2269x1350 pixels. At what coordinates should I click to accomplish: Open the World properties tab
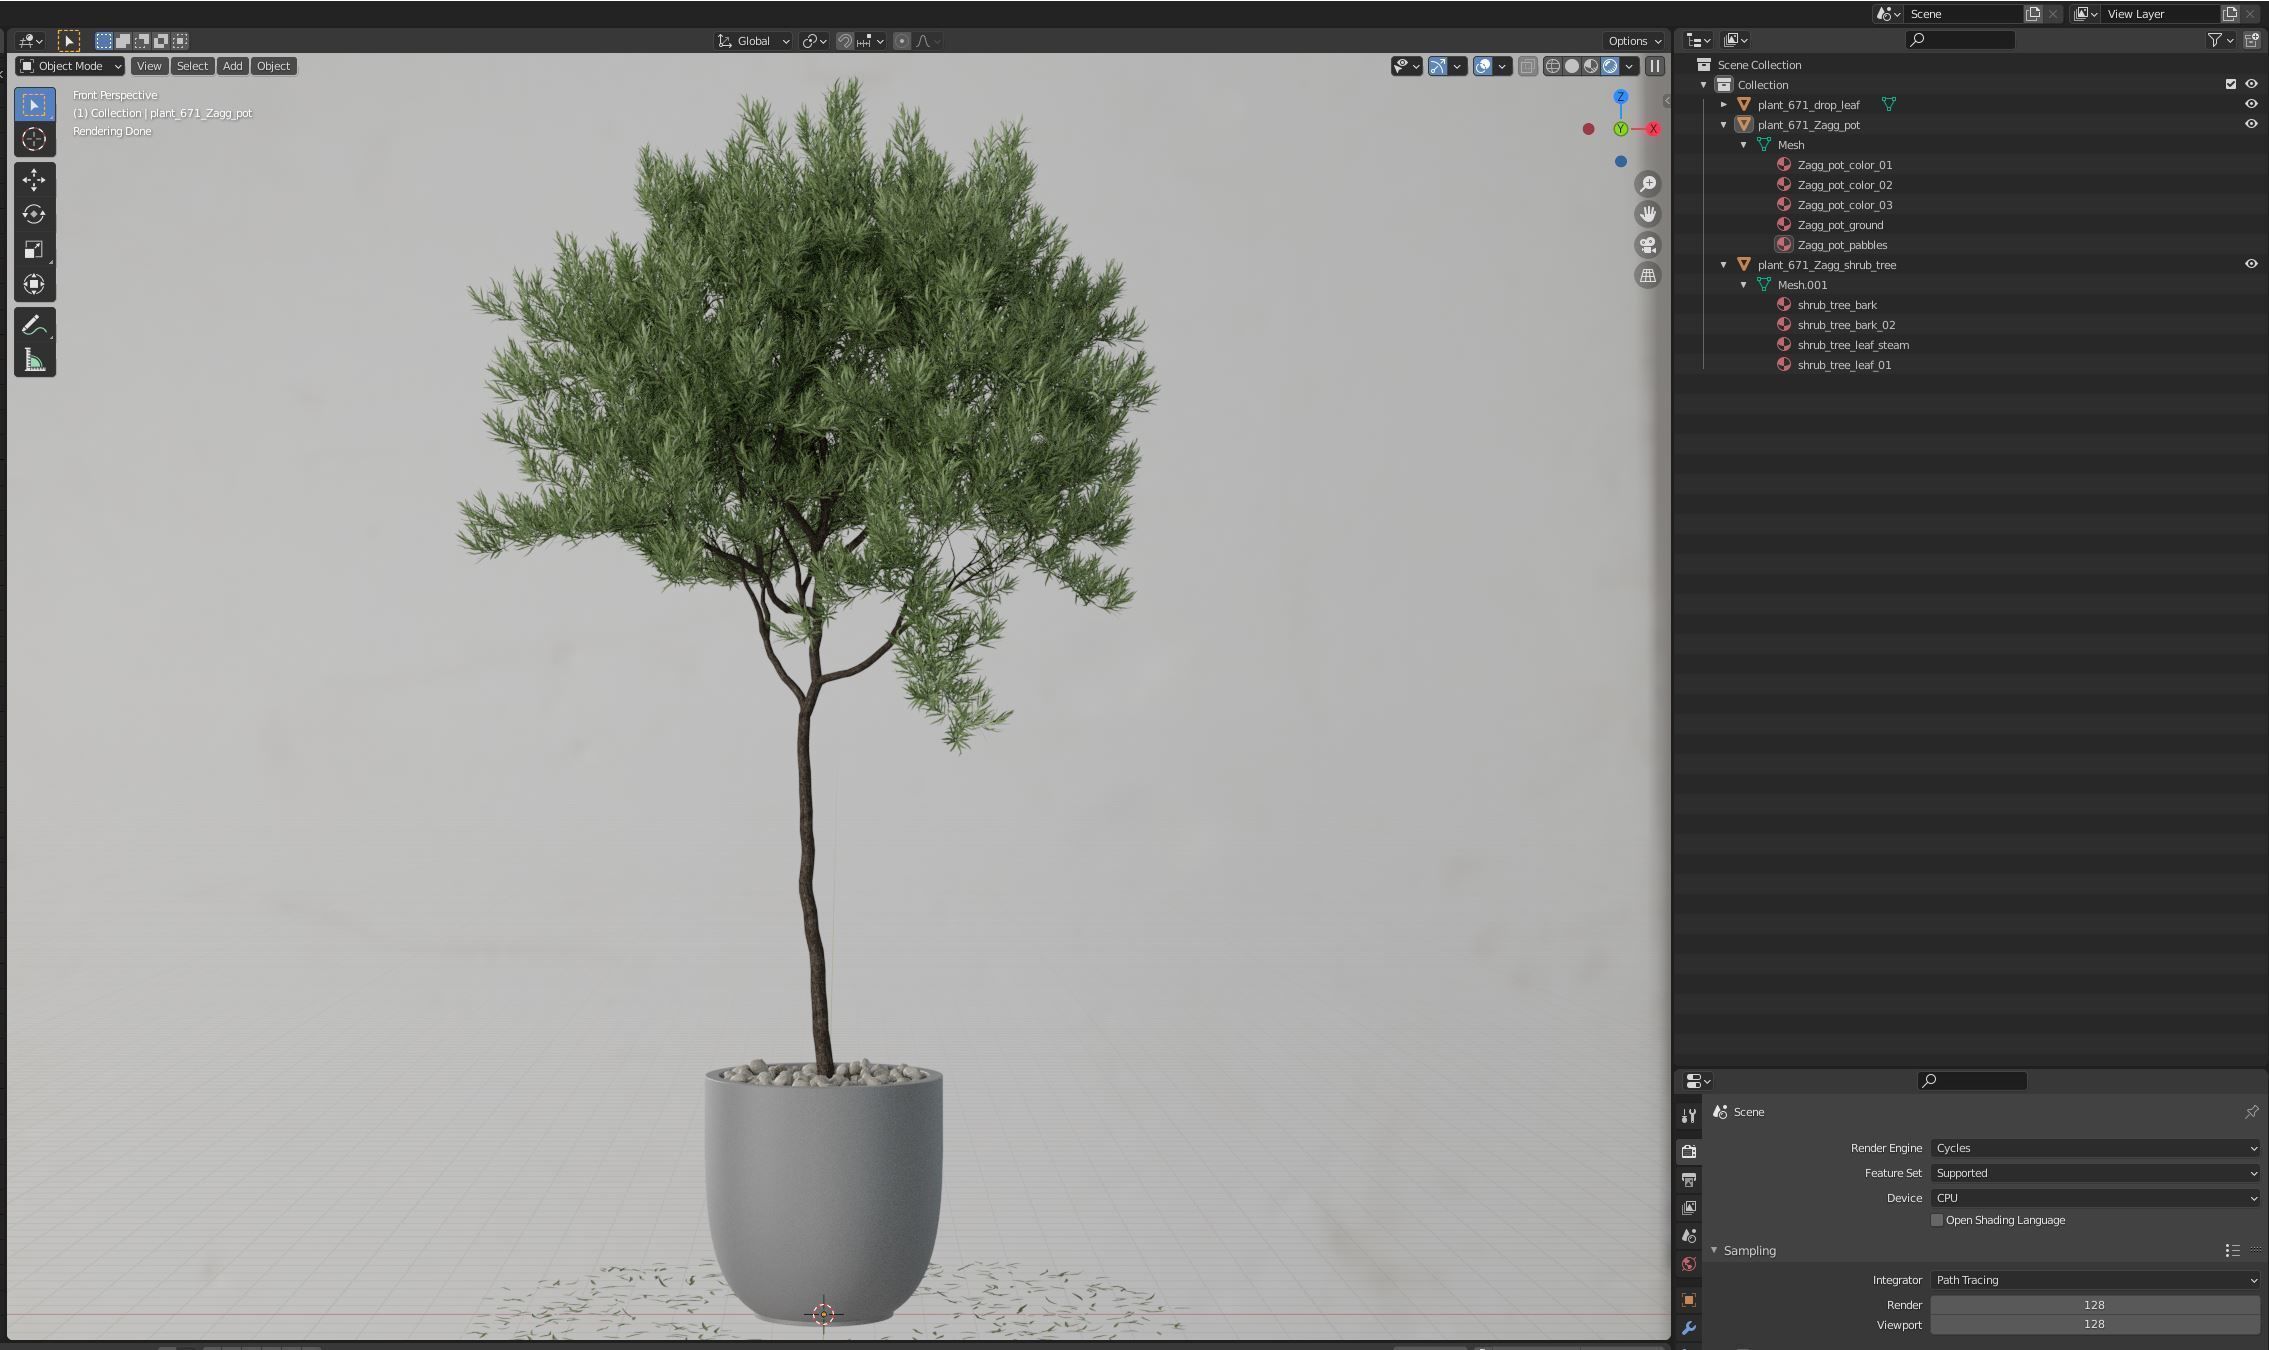(1689, 1264)
